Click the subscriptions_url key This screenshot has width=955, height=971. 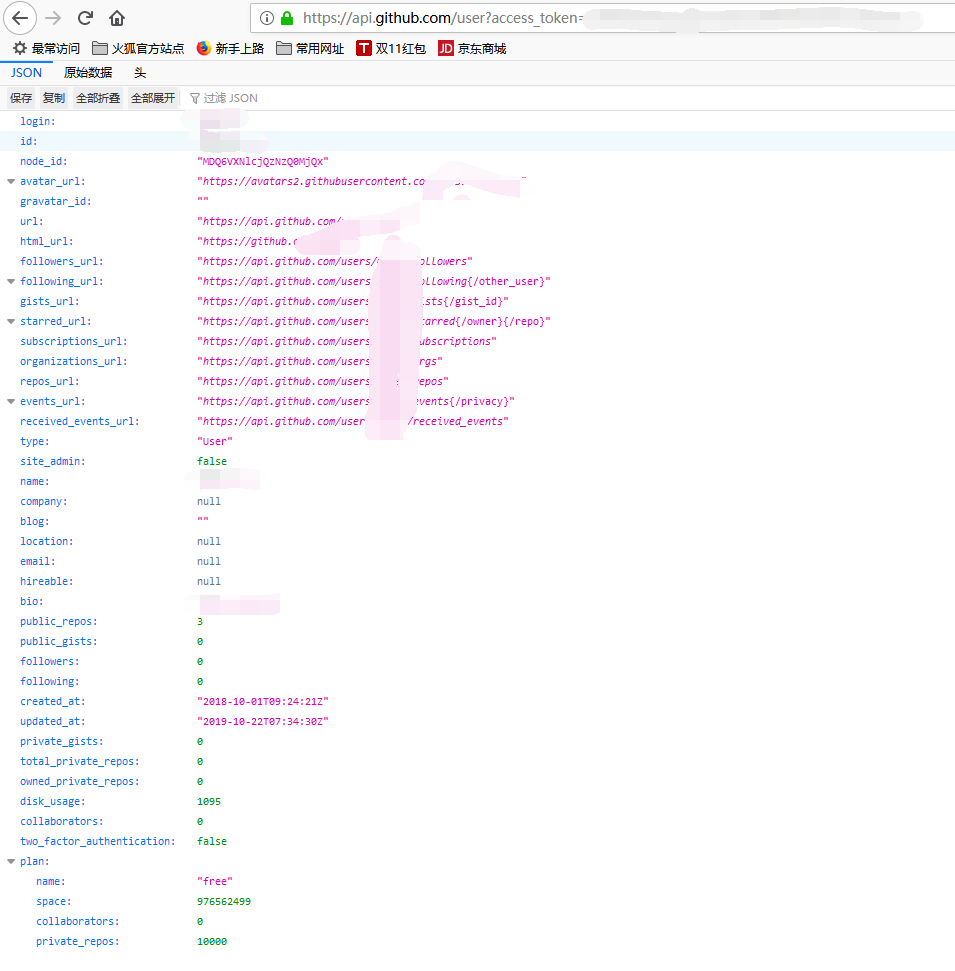coord(73,341)
